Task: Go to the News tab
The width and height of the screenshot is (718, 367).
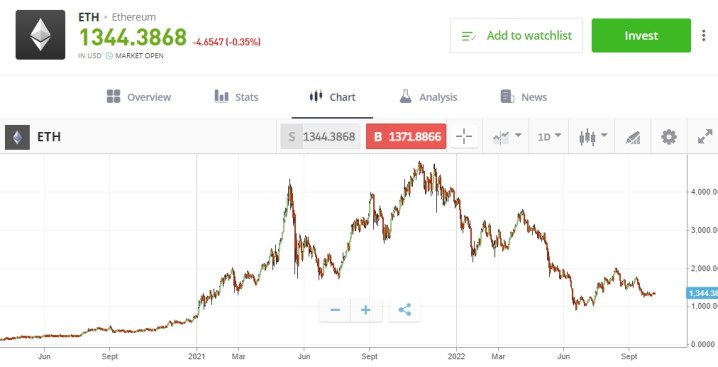Action: (x=523, y=97)
